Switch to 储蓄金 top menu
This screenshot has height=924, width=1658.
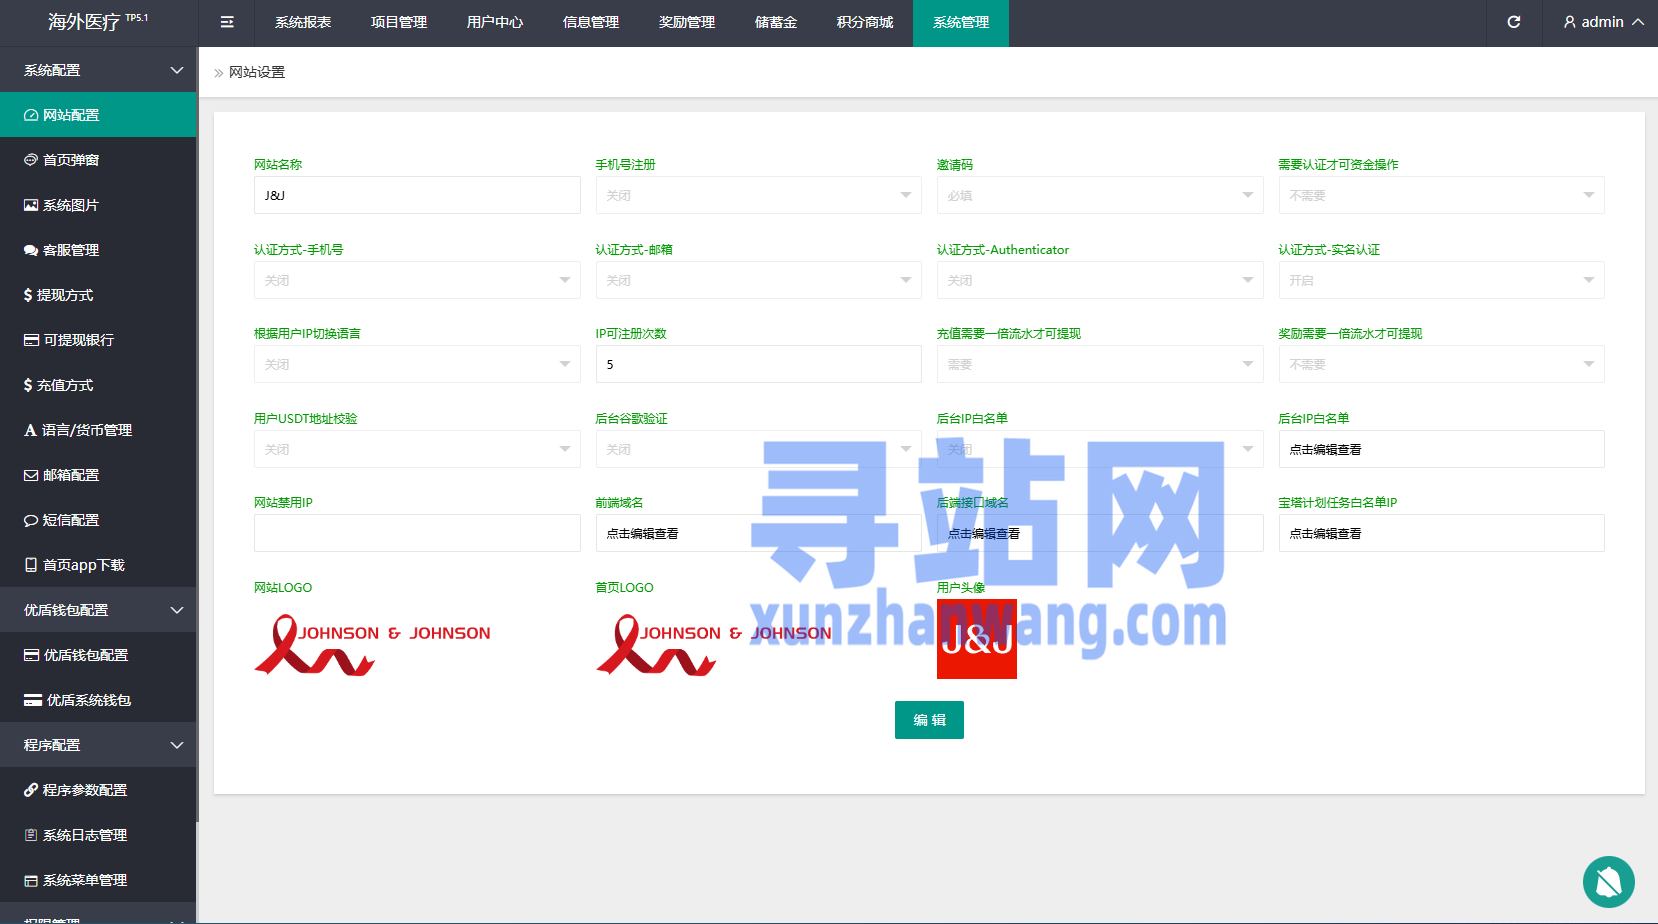pos(776,22)
